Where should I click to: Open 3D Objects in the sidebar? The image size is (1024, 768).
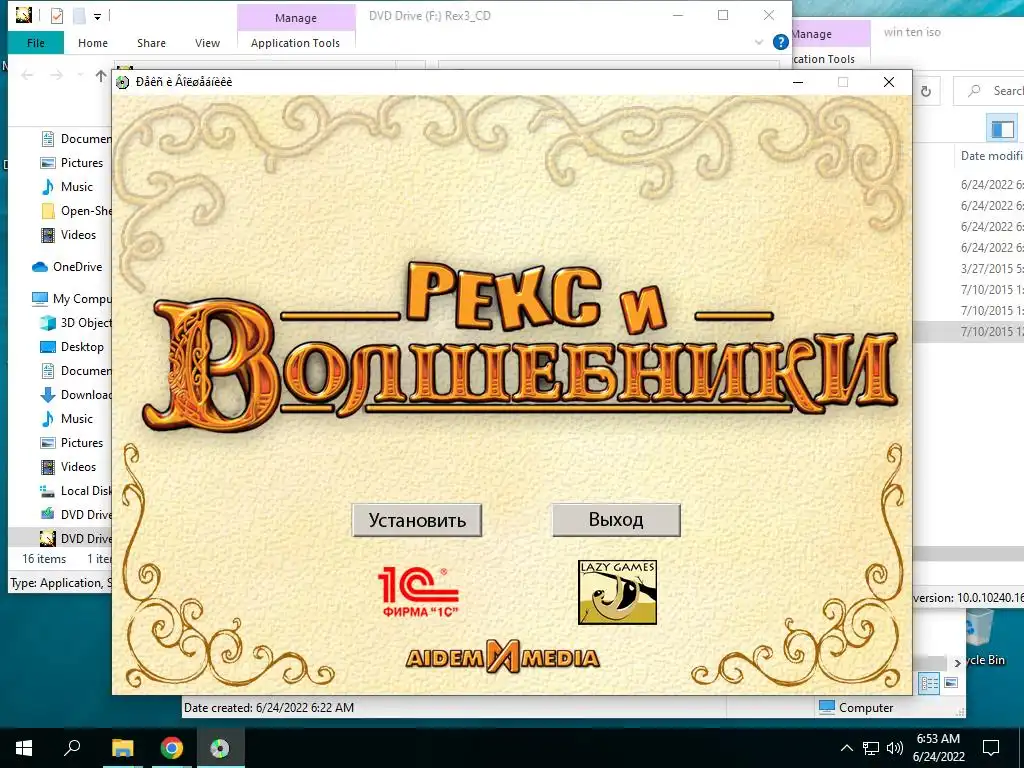pyautogui.click(x=76, y=323)
